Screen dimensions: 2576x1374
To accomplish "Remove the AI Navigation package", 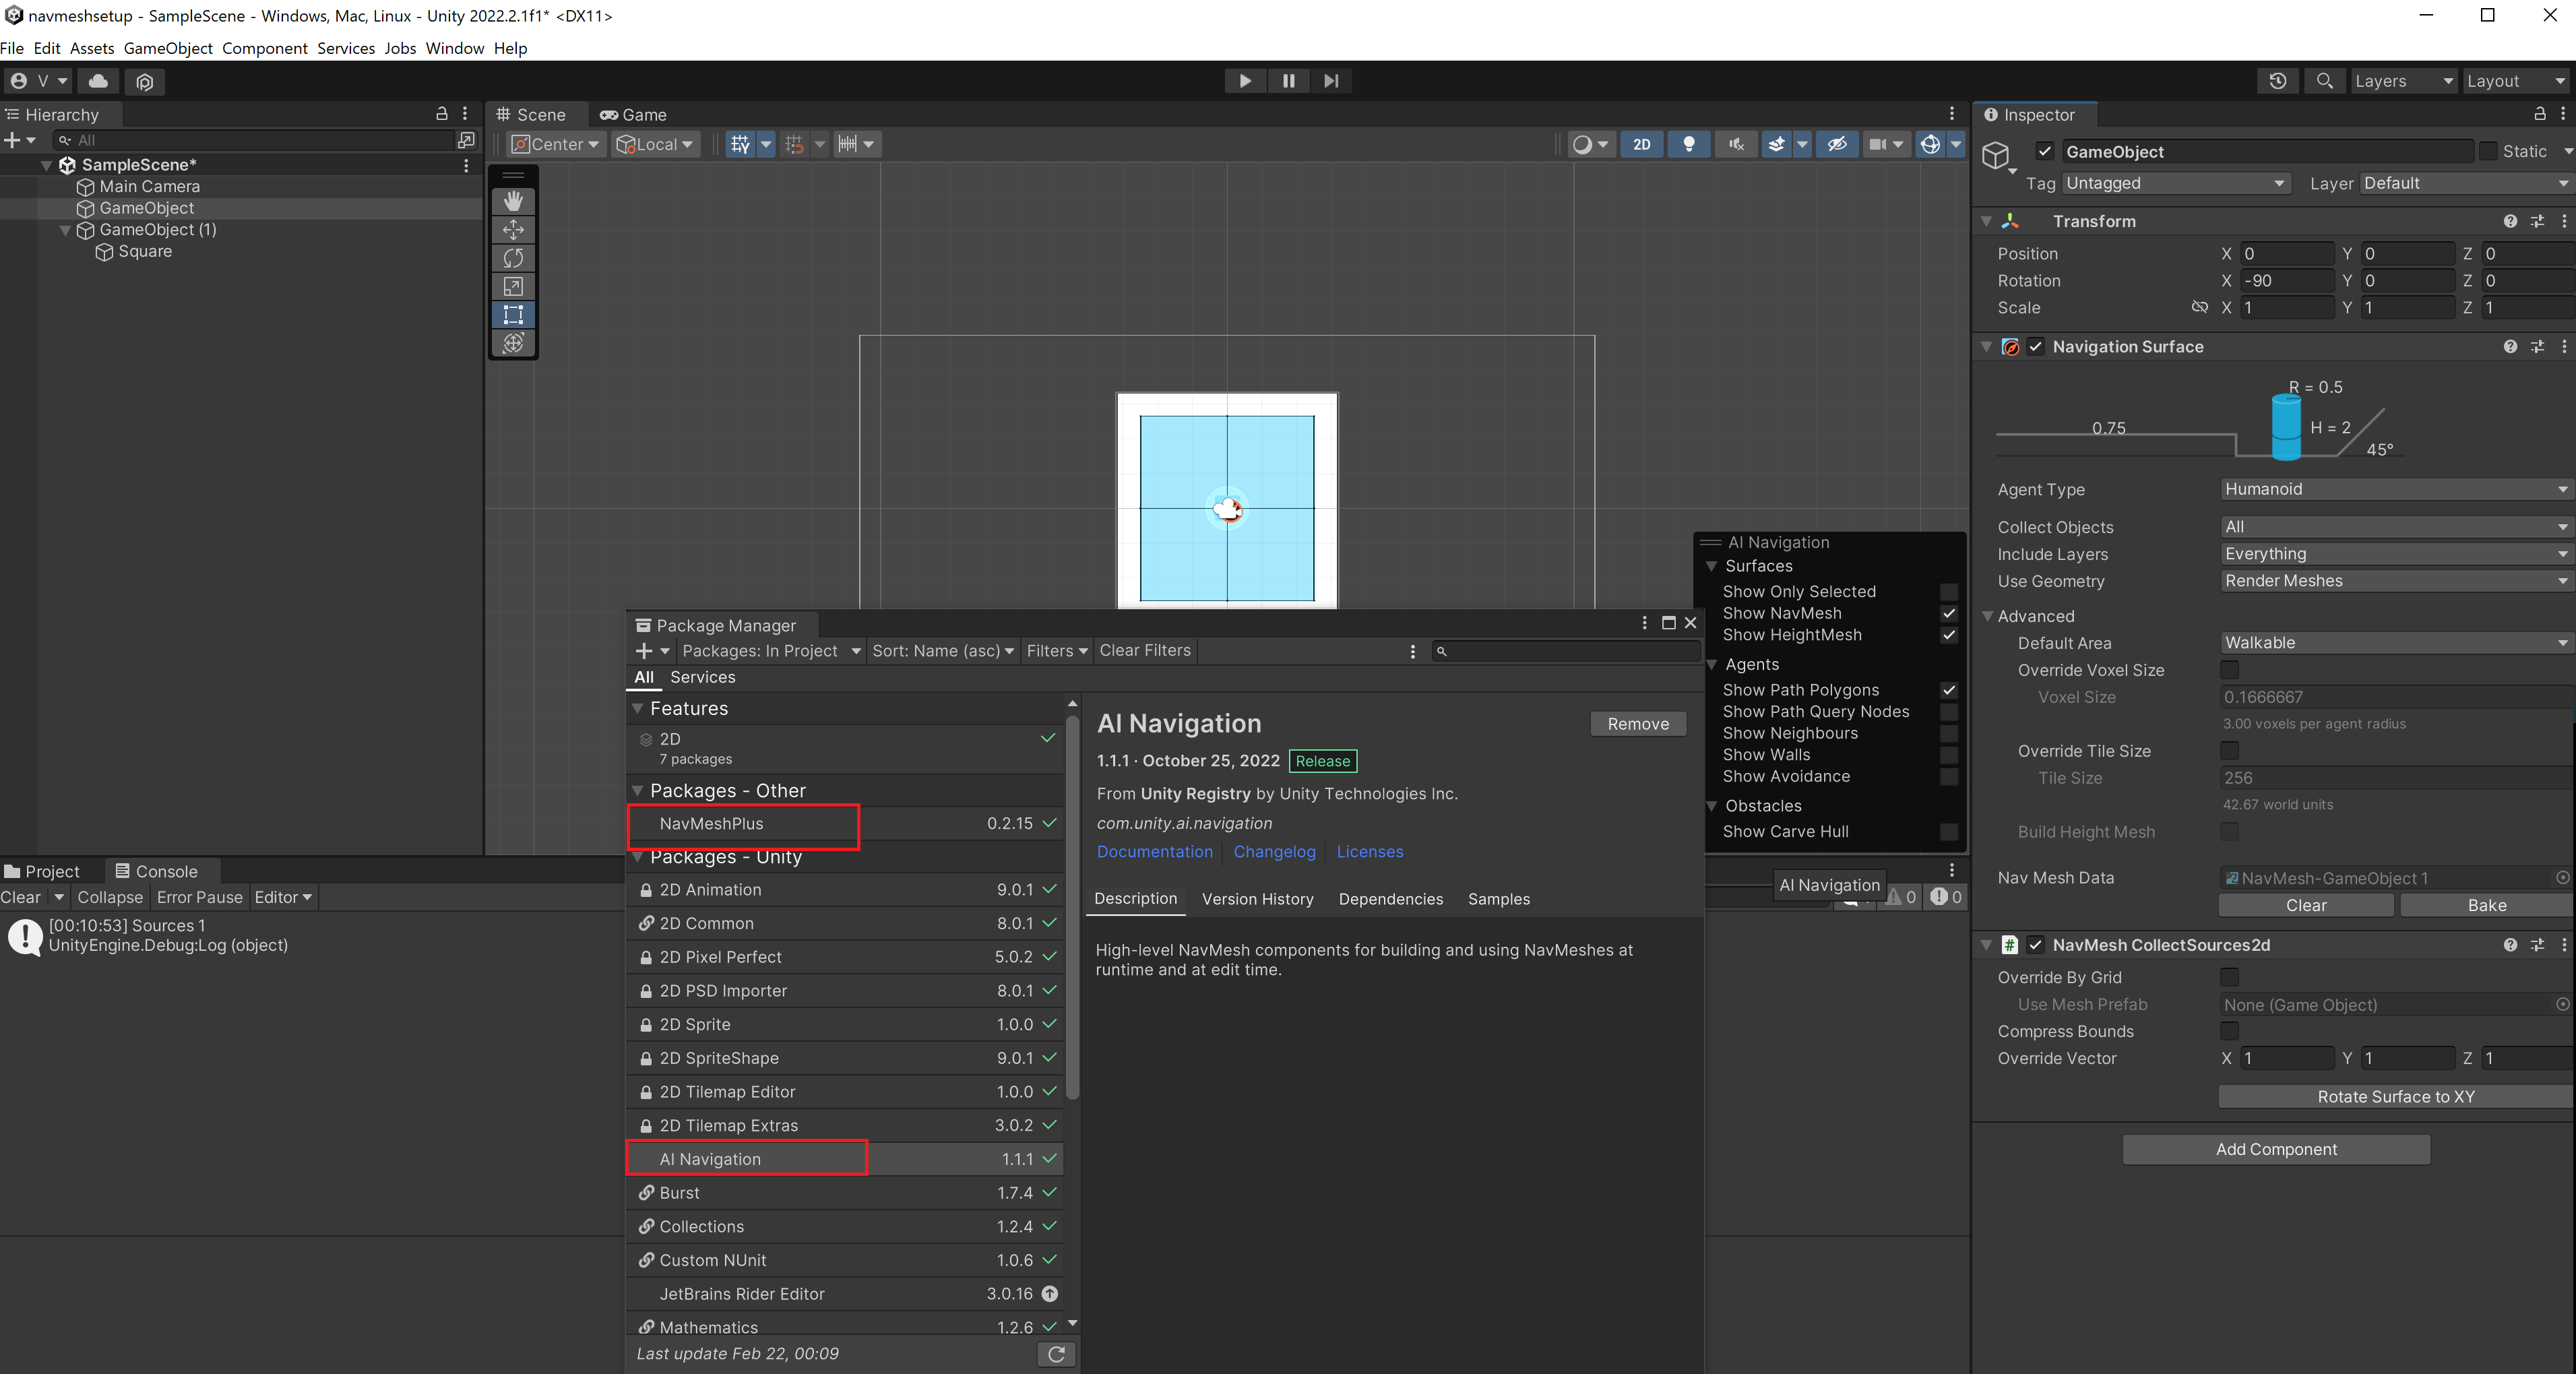I will [x=1637, y=724].
